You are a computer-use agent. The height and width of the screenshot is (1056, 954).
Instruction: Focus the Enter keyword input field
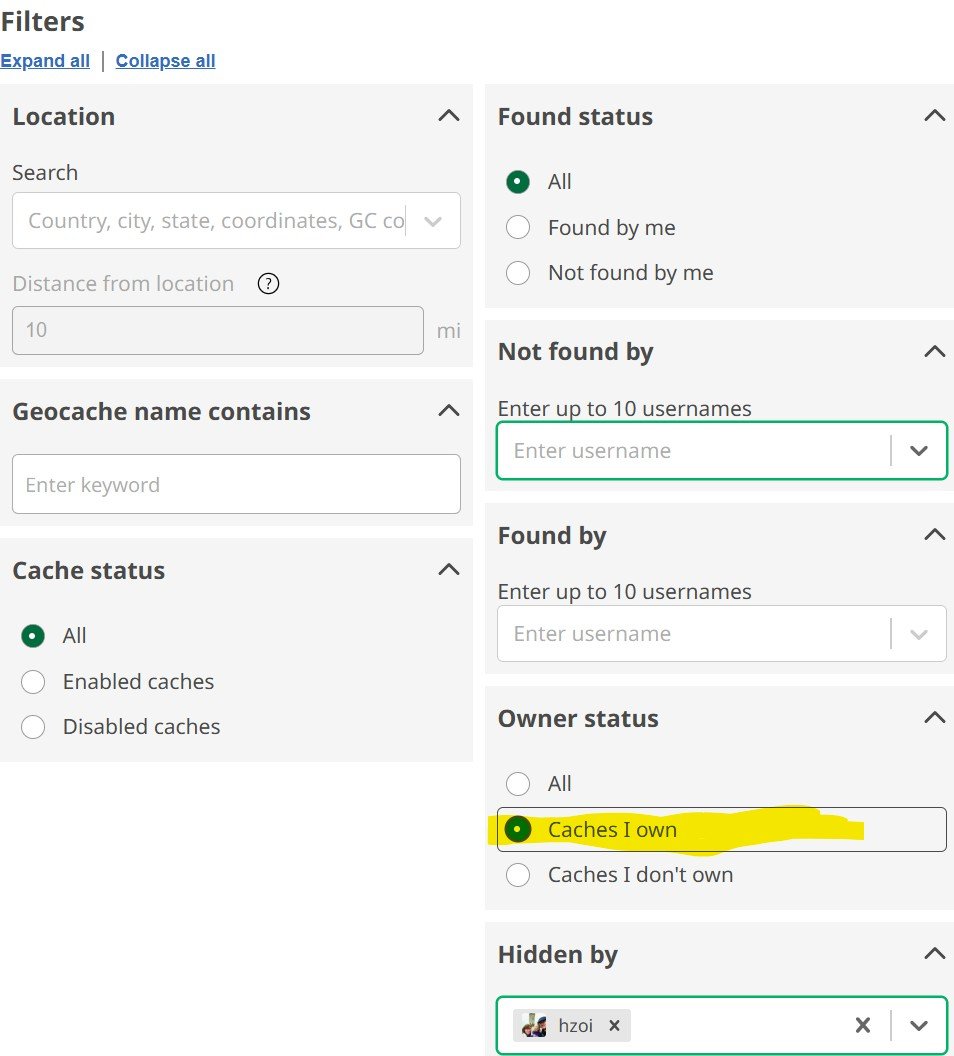pos(236,484)
